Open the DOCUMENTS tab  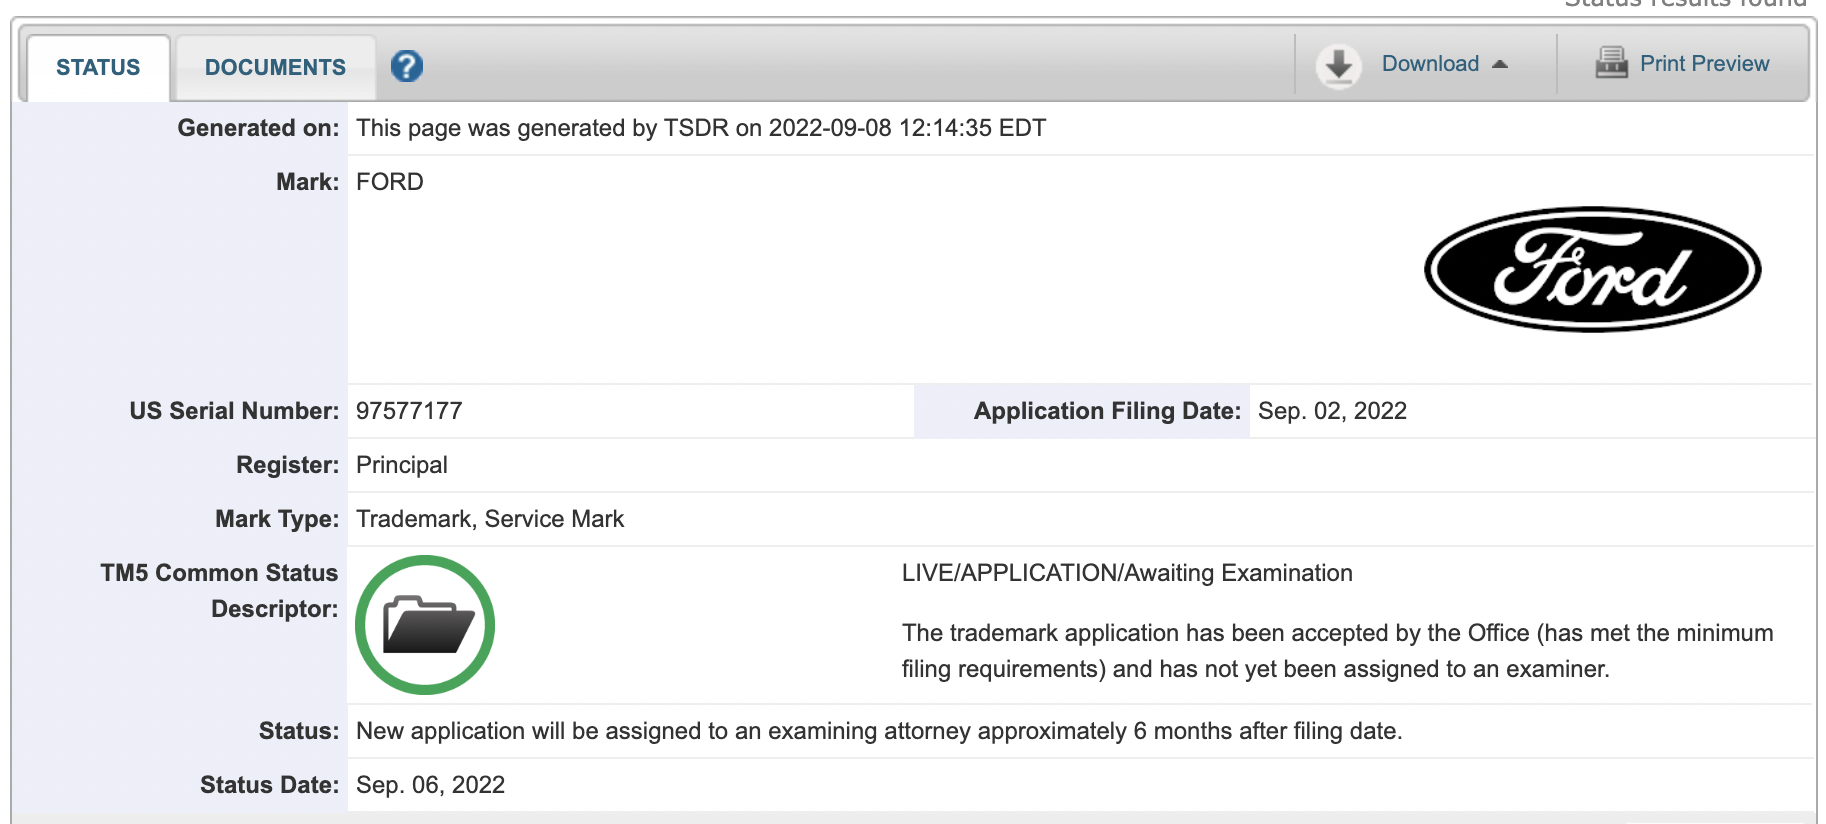(275, 67)
